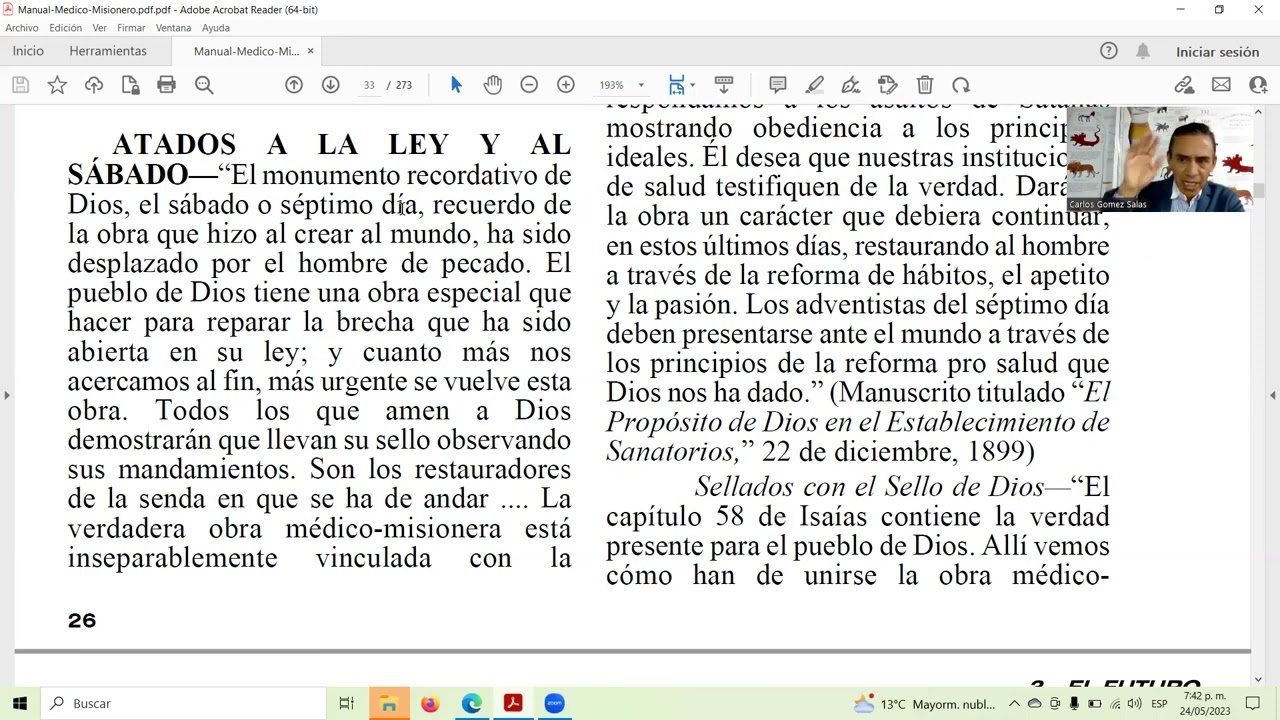Zoom out with the minus button
This screenshot has height=720, width=1280.
pyautogui.click(x=529, y=85)
